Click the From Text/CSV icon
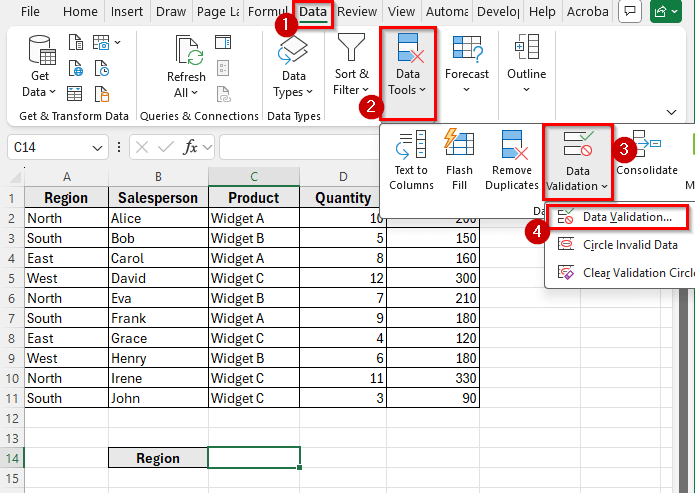Image resolution: width=695 pixels, height=493 pixels. tap(76, 43)
